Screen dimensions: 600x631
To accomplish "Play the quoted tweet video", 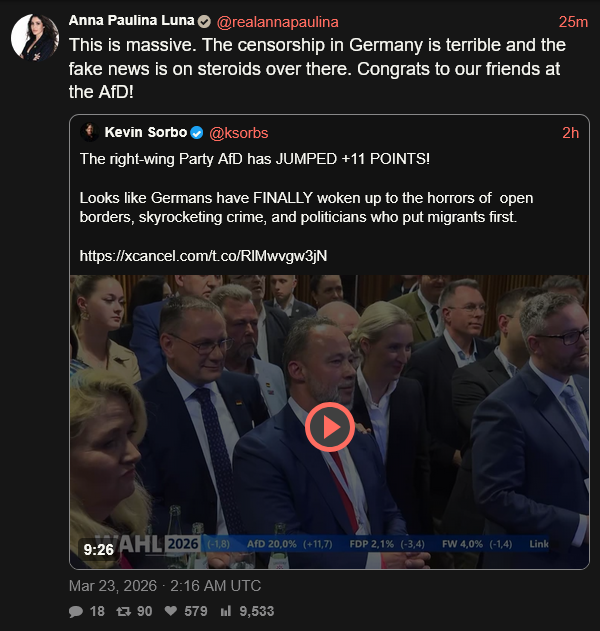I will [328, 427].
